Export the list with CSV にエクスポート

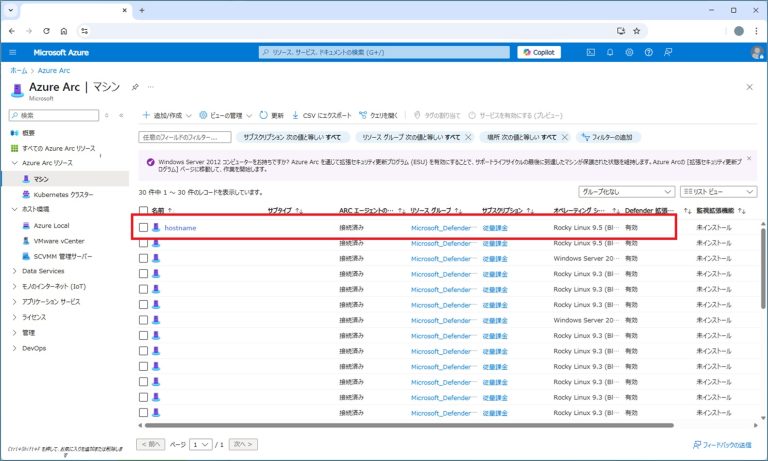(321, 115)
